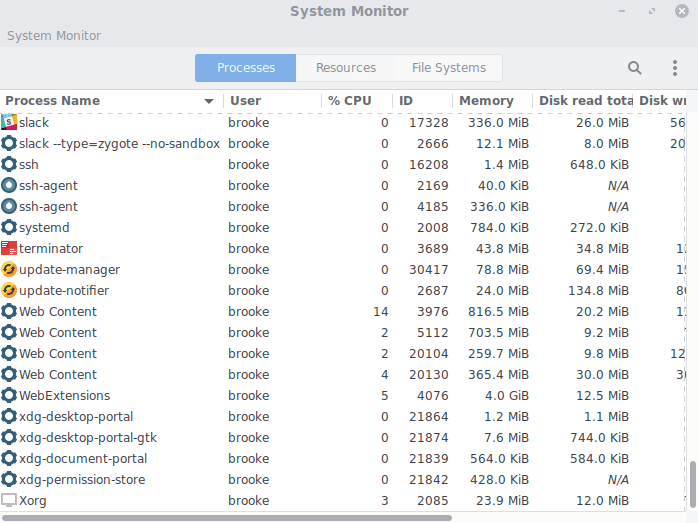Select the xdg-desktop-portal-gtk name
The height and width of the screenshot is (523, 698).
(x=88, y=437)
